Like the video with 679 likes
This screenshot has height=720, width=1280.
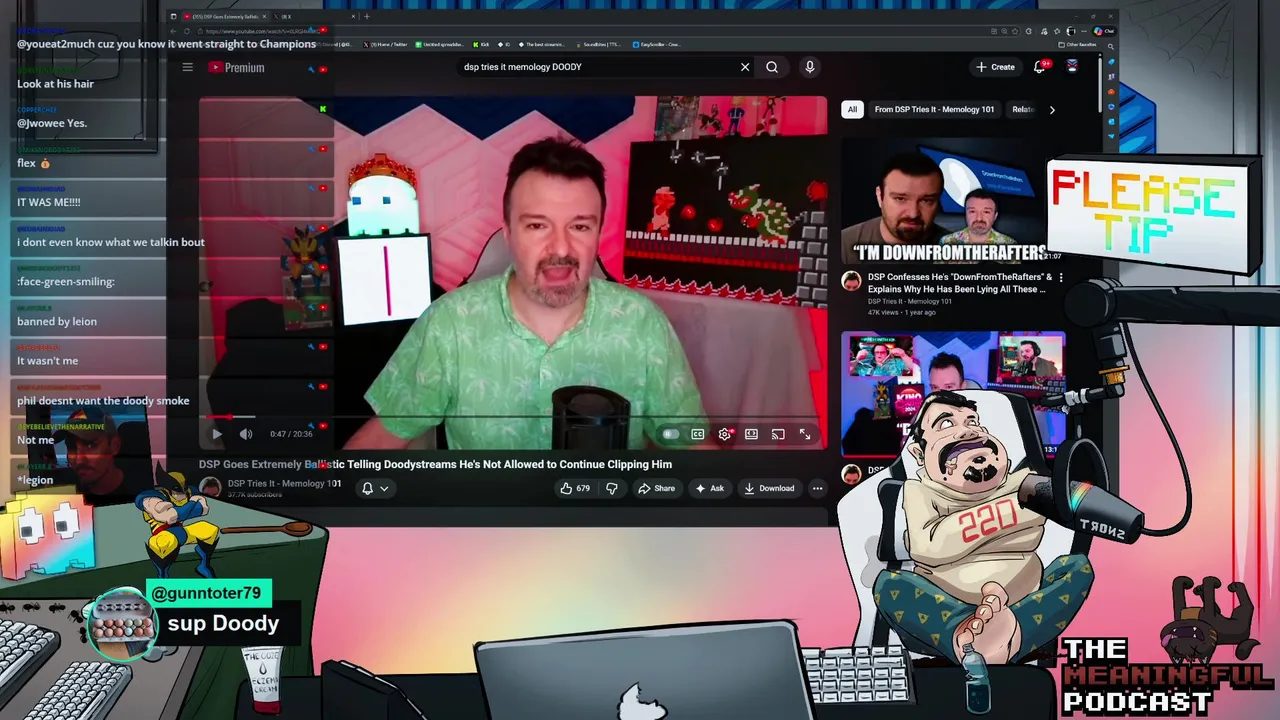[575, 488]
